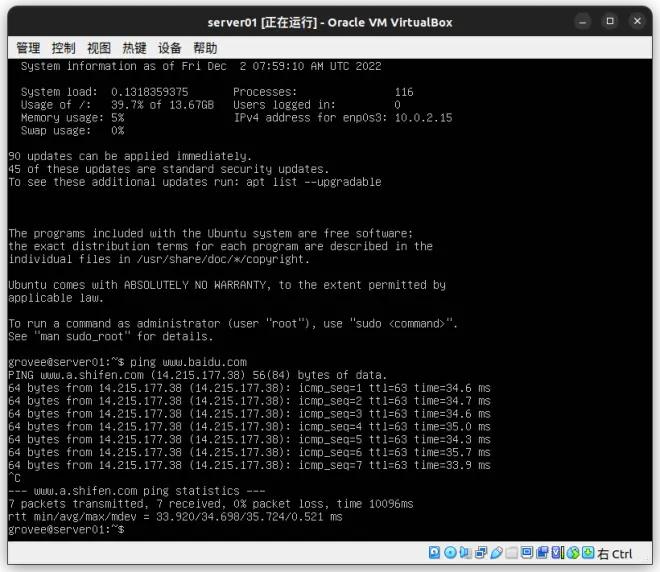Click the display settings status icon
The width and height of the screenshot is (660, 572).
click(527, 552)
